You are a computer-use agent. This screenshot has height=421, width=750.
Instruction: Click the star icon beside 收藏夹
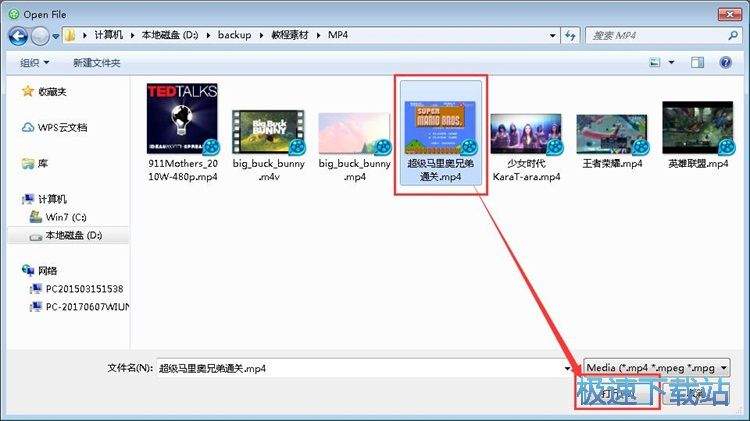28,91
